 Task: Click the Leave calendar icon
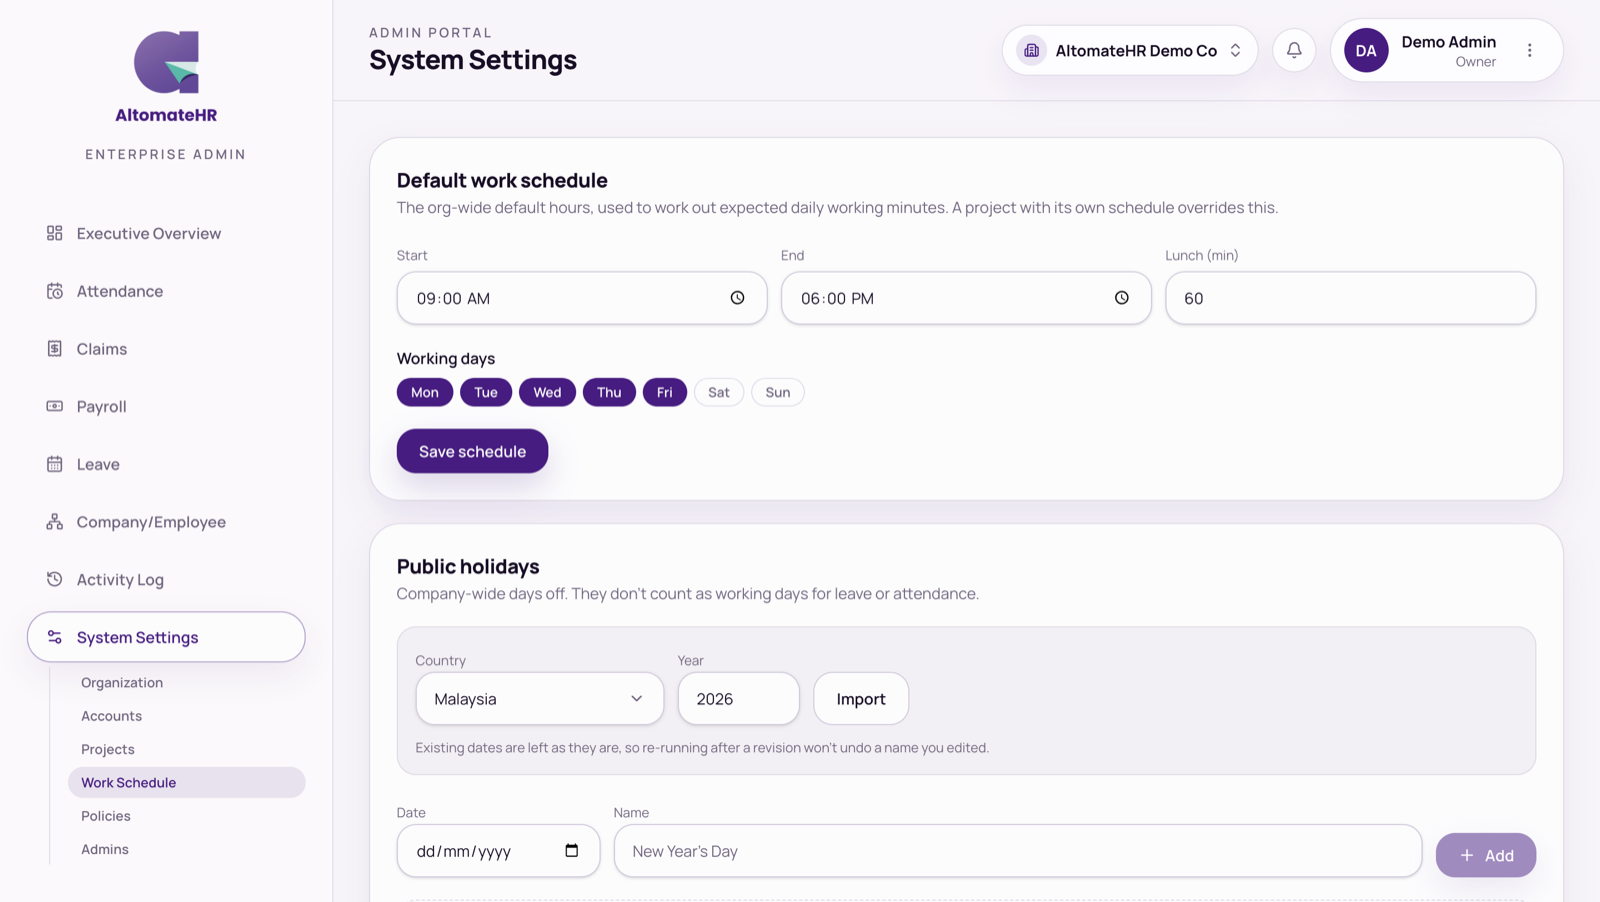tap(55, 464)
